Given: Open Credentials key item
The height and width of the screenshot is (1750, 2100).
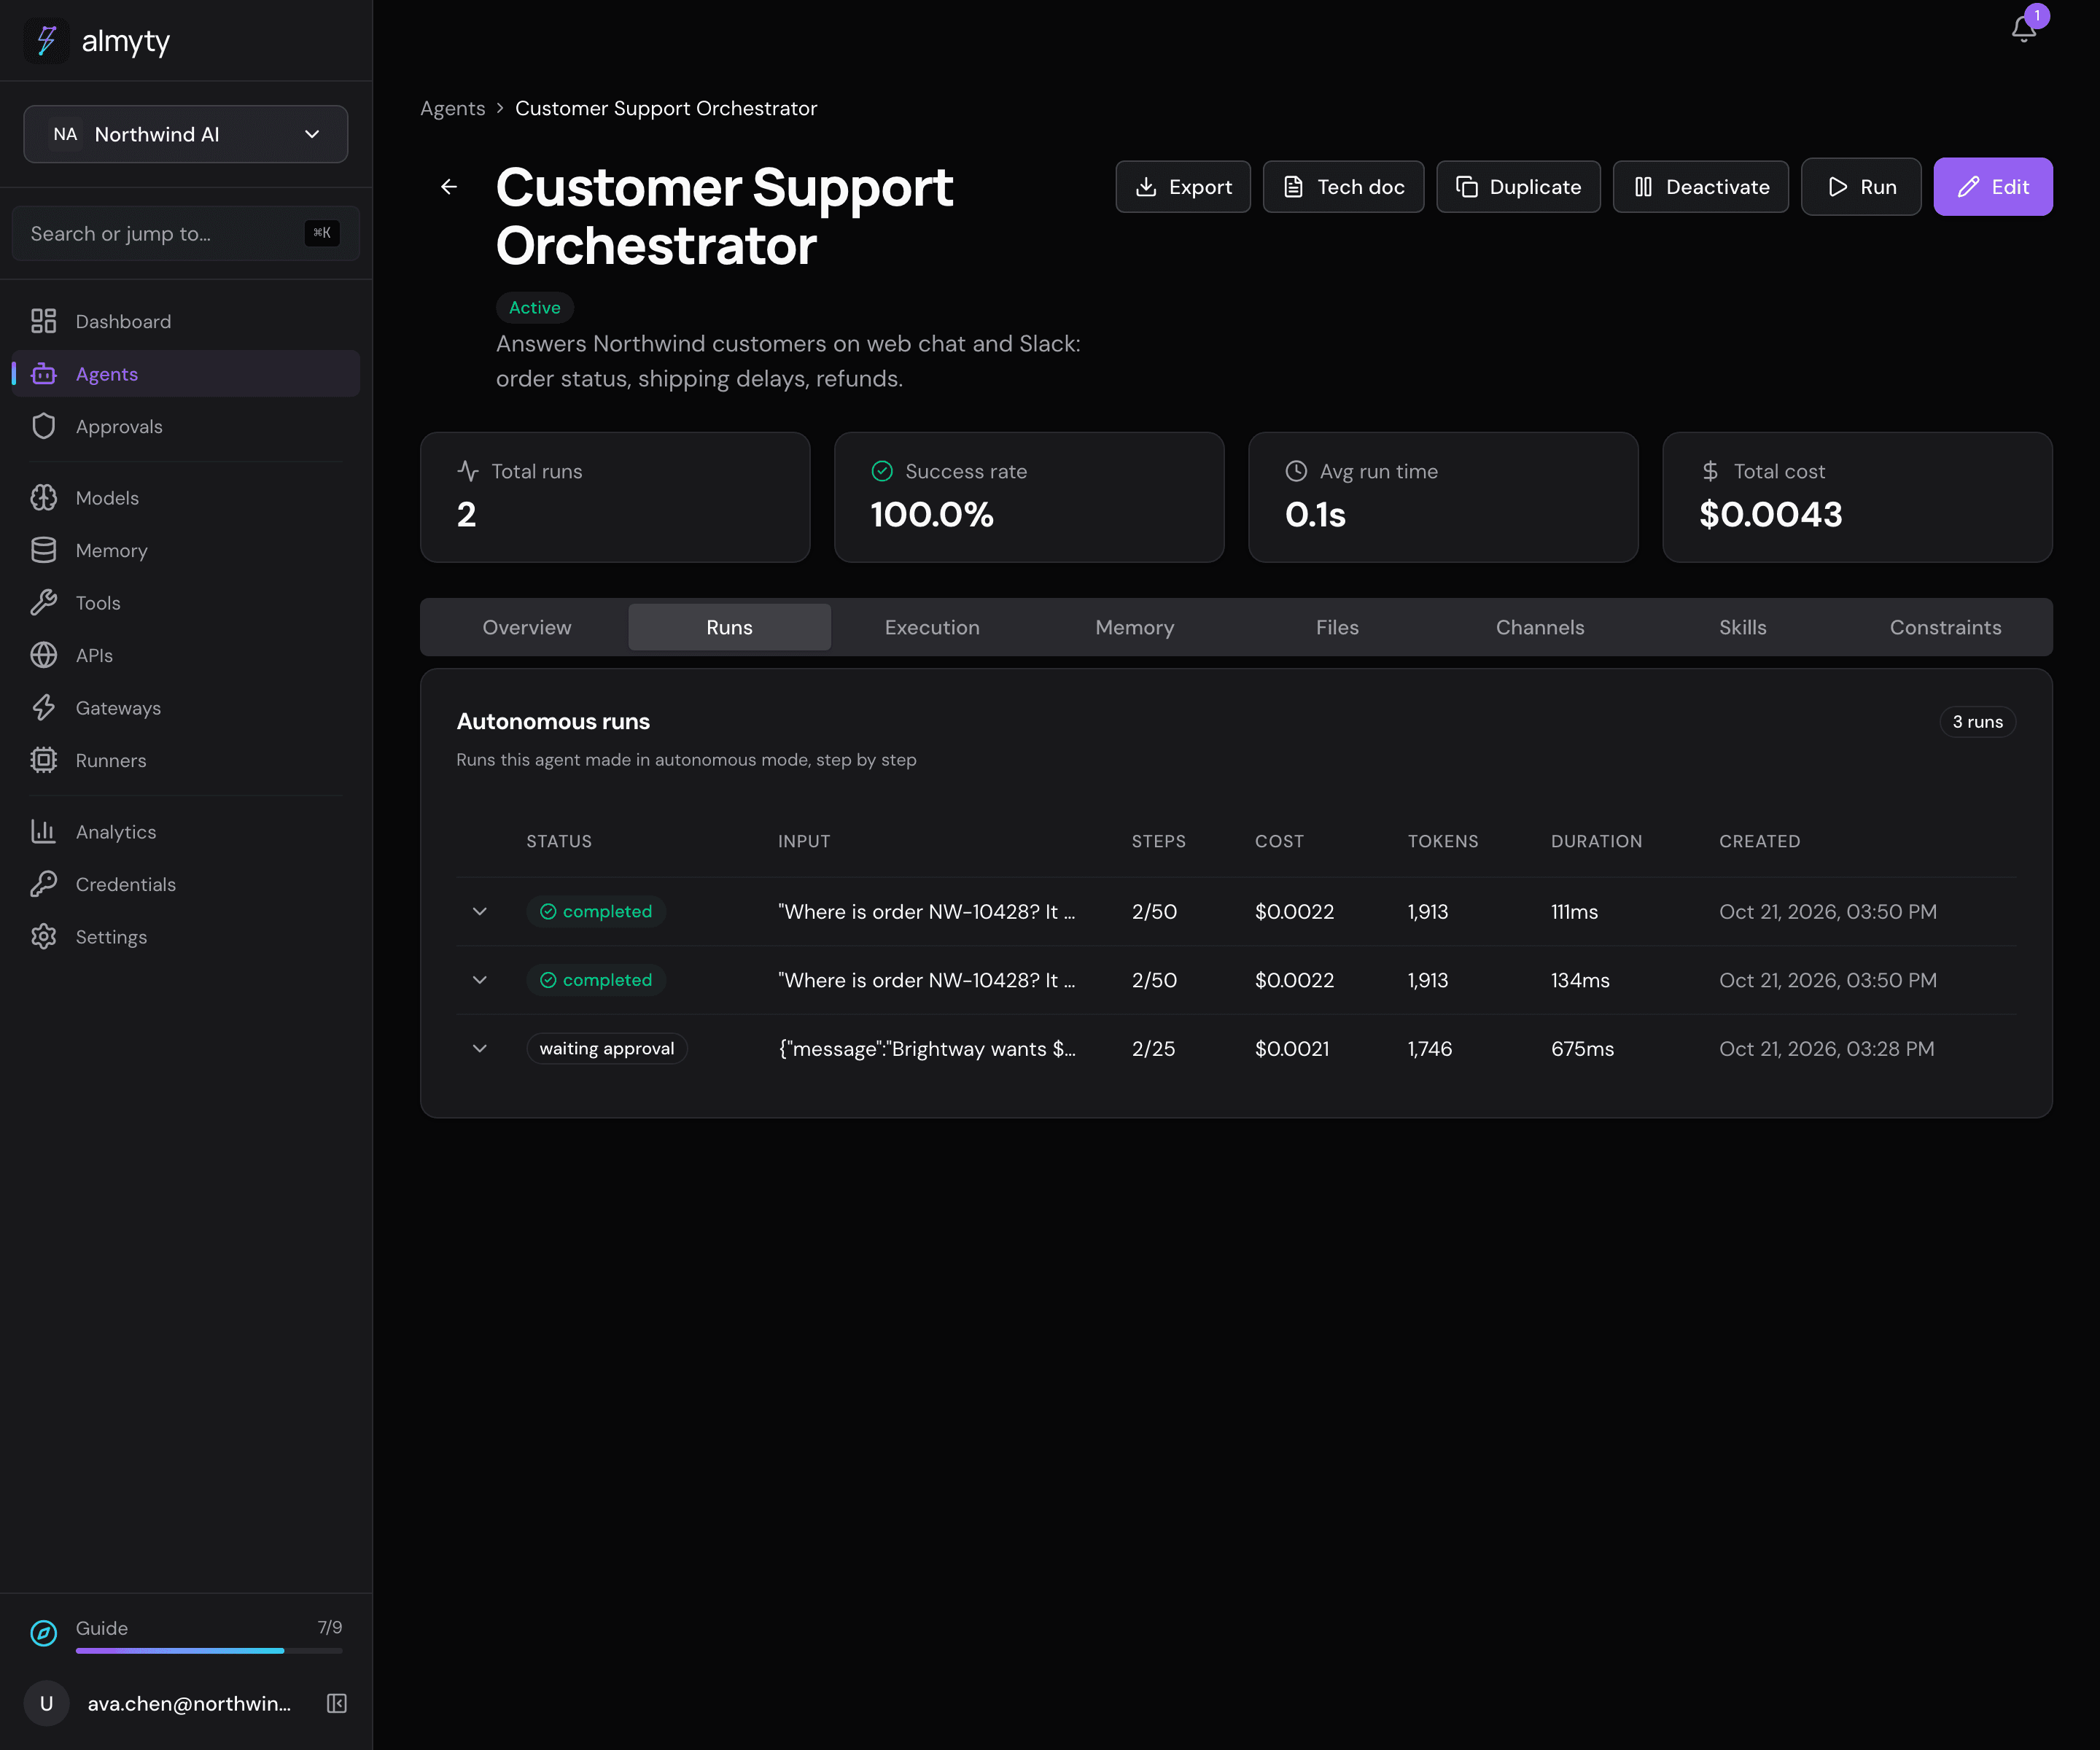Looking at the screenshot, I should click(185, 884).
